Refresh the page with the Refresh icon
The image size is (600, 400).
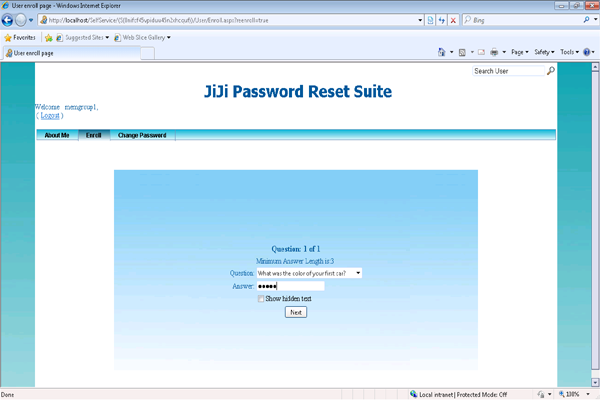[442, 20]
